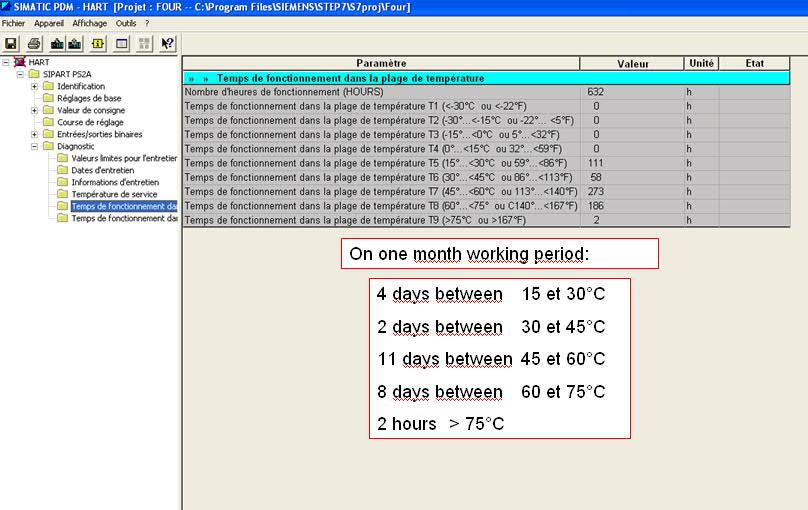808x510 pixels.
Task: Click the T6 row value 58
Action: (596, 177)
